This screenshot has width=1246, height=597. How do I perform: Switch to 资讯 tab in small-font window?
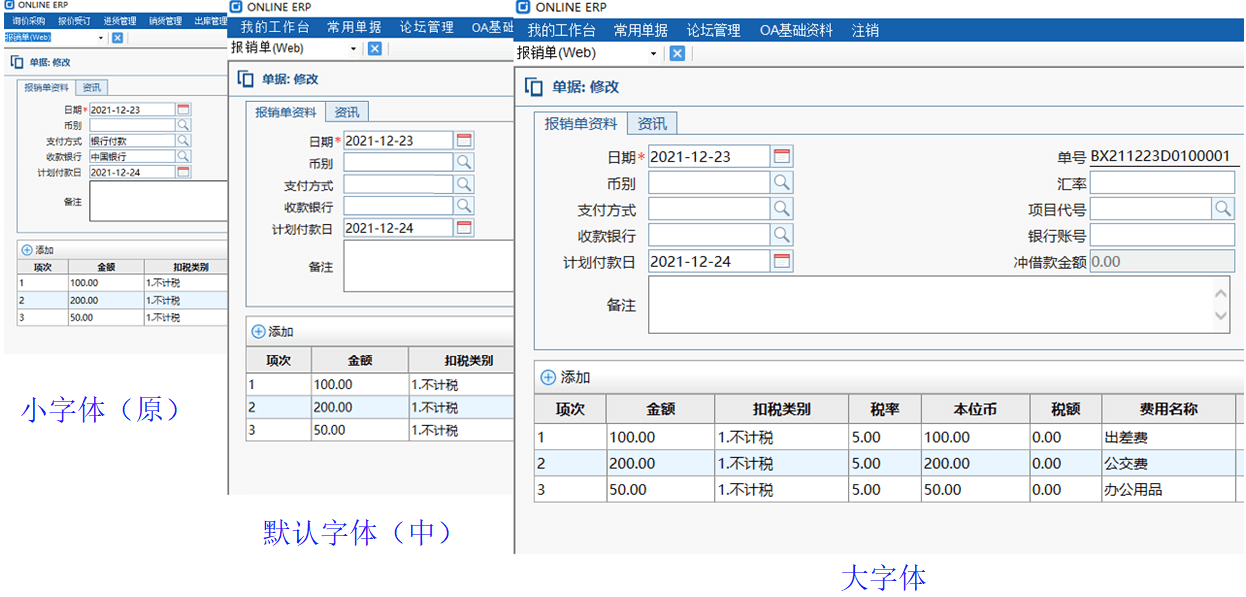[91, 87]
